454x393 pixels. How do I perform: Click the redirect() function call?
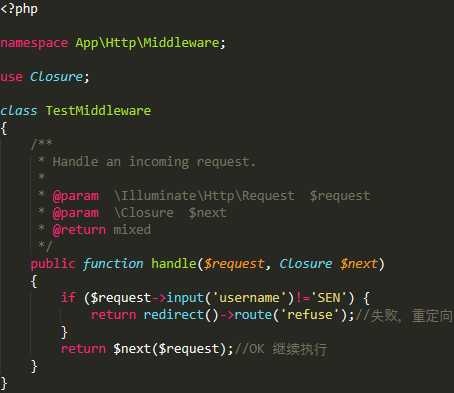(181, 315)
